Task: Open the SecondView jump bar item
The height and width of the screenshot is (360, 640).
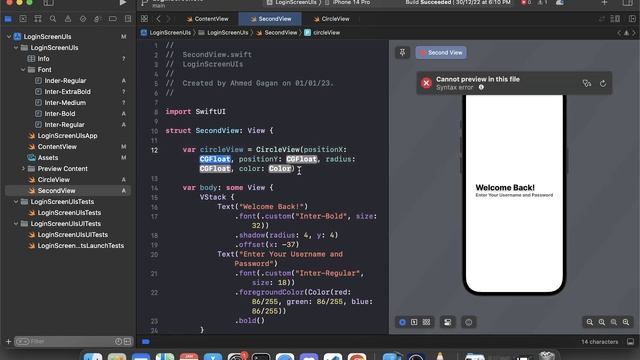Action: click(x=277, y=33)
